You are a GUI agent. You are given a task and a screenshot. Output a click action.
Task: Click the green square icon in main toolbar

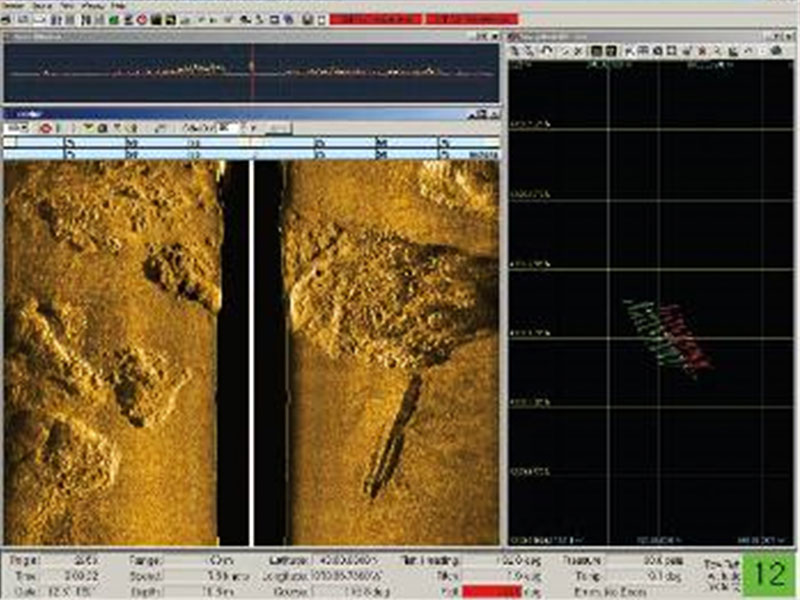pyautogui.click(x=114, y=19)
